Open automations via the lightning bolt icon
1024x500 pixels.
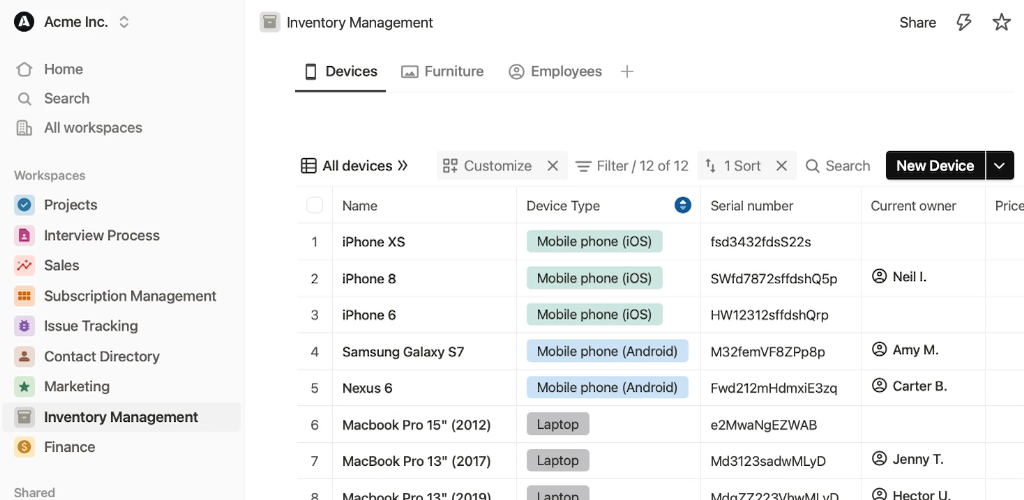[x=964, y=22]
